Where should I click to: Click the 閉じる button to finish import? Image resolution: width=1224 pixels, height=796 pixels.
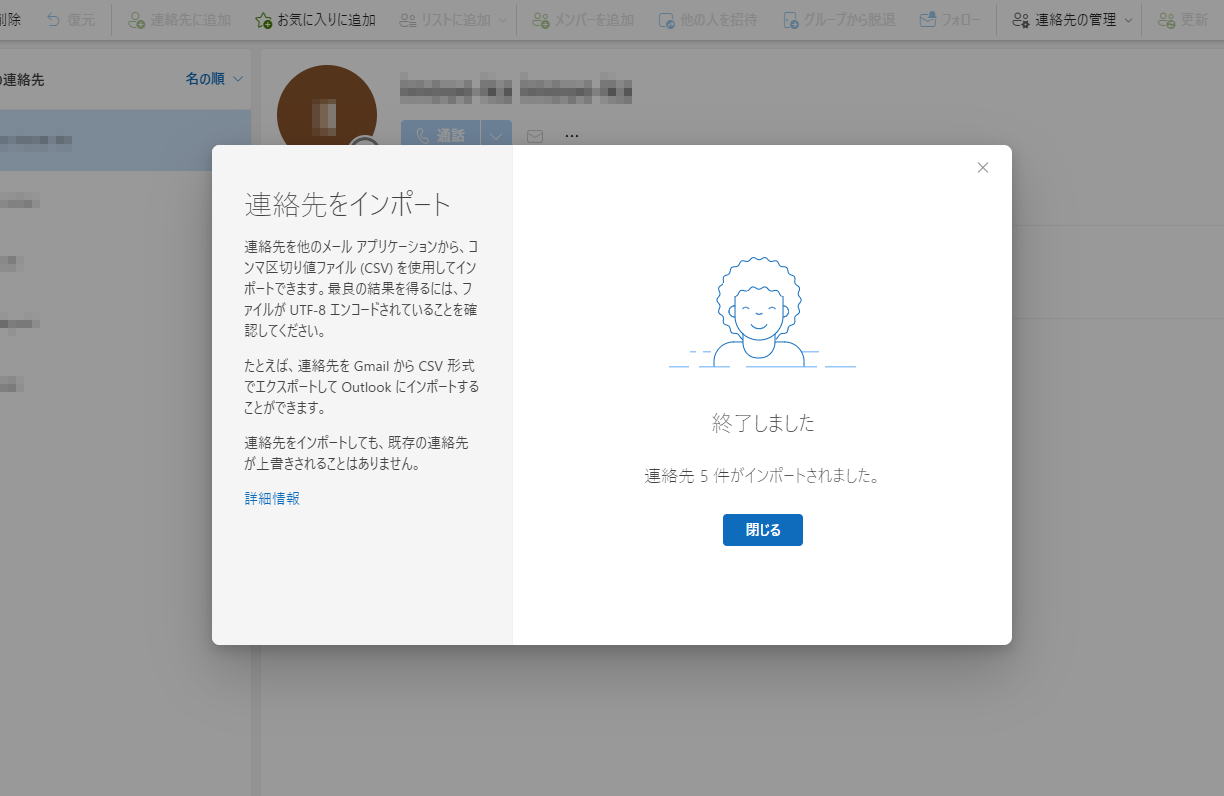point(762,530)
